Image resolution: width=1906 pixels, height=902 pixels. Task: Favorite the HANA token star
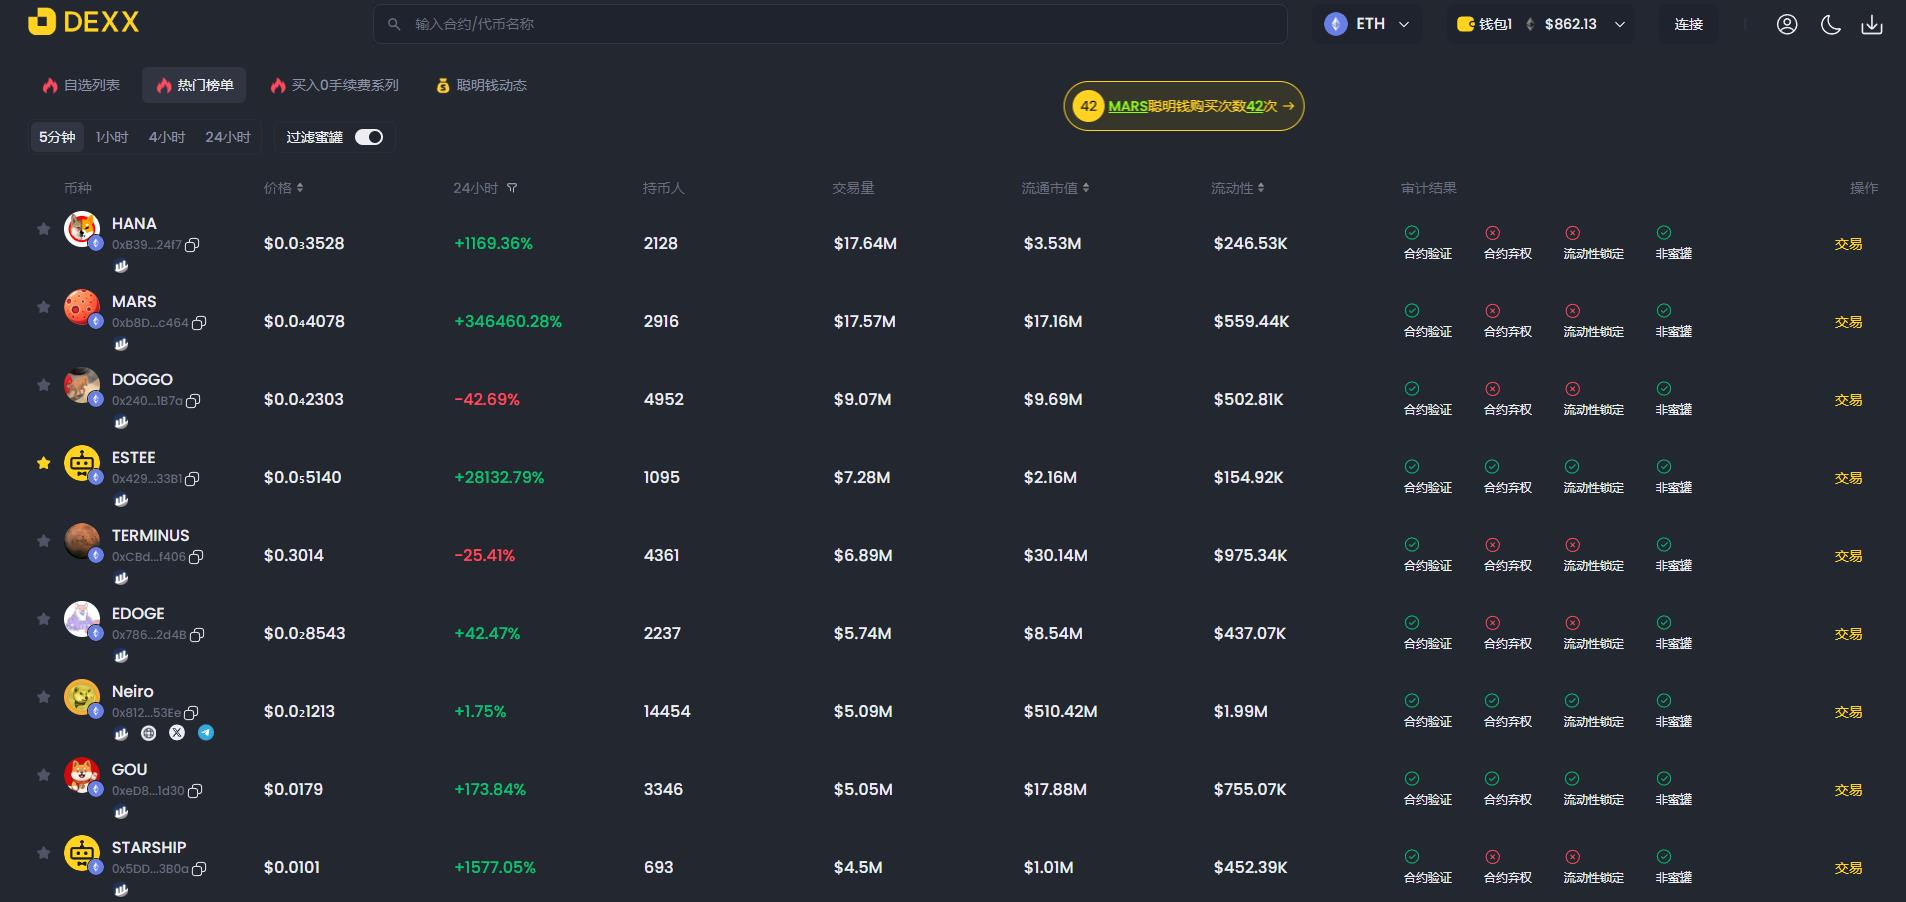[43, 229]
